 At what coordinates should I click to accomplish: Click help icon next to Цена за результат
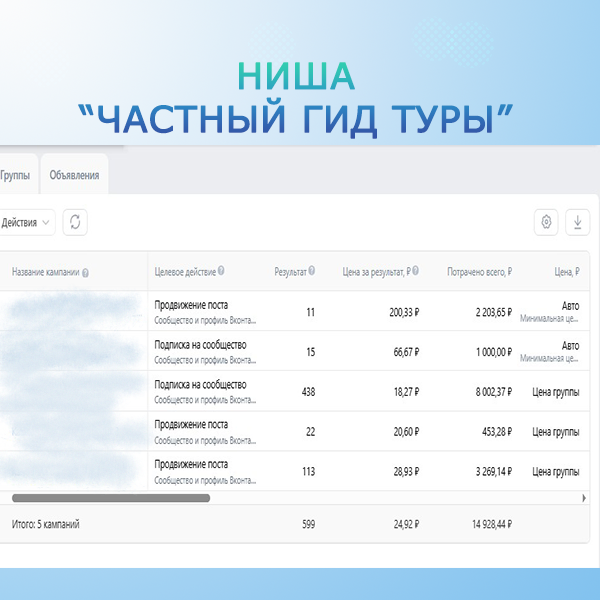tap(415, 271)
